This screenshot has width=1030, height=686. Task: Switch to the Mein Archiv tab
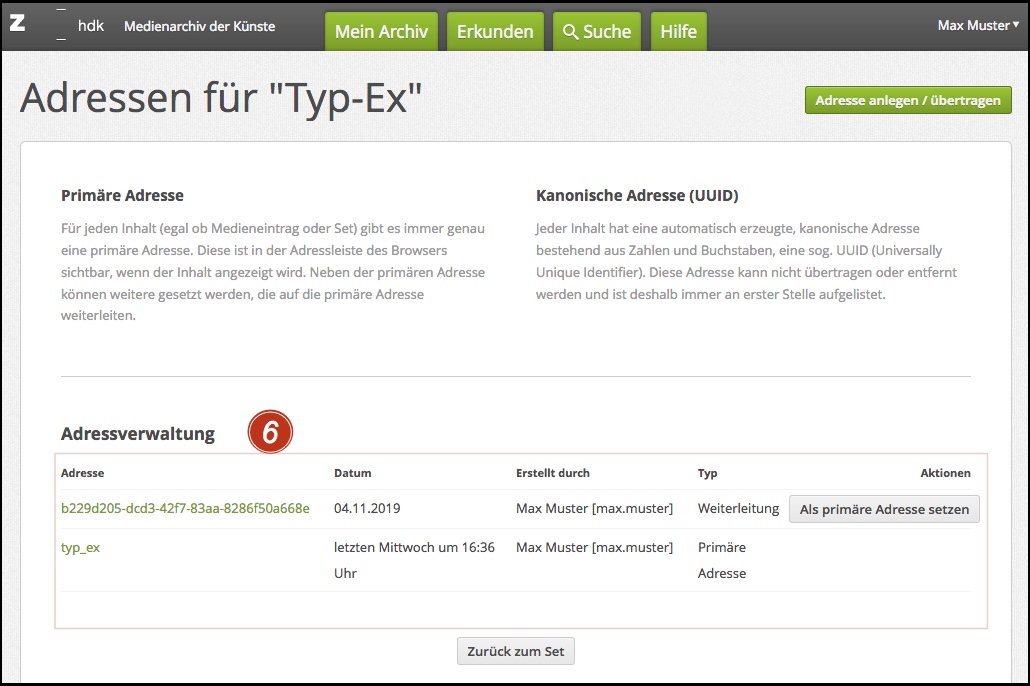coord(381,32)
